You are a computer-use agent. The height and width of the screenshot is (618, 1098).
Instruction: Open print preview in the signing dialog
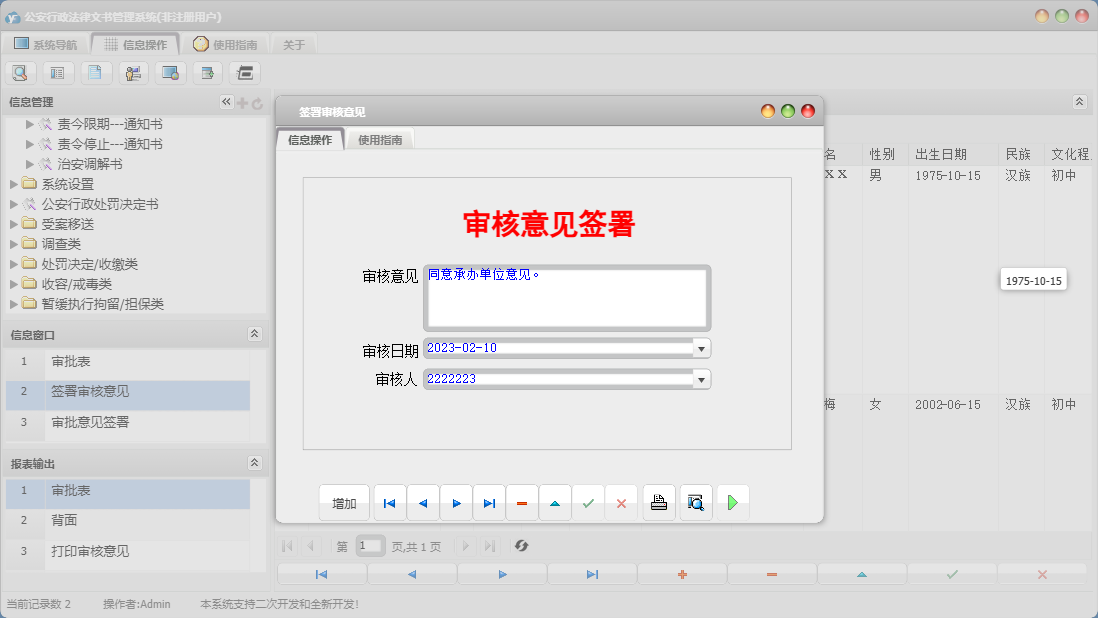pyautogui.click(x=696, y=502)
